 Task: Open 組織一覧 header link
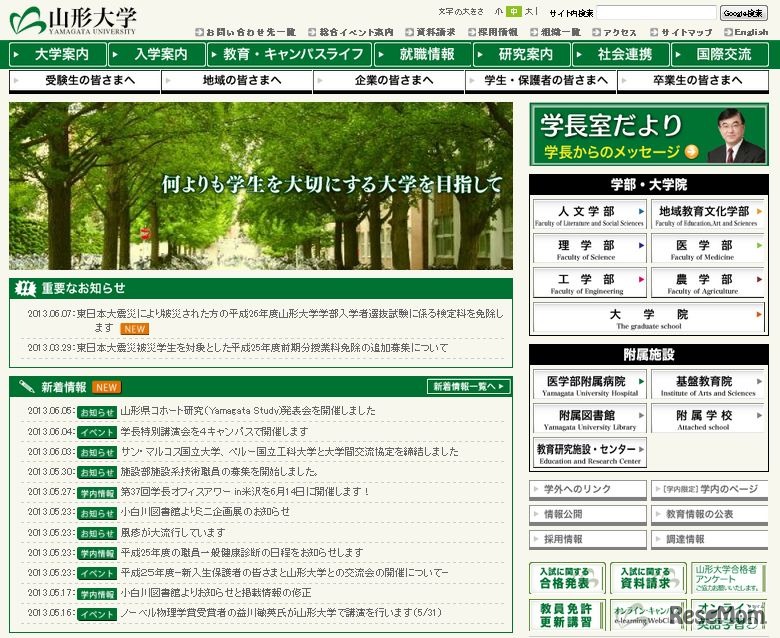click(x=555, y=32)
